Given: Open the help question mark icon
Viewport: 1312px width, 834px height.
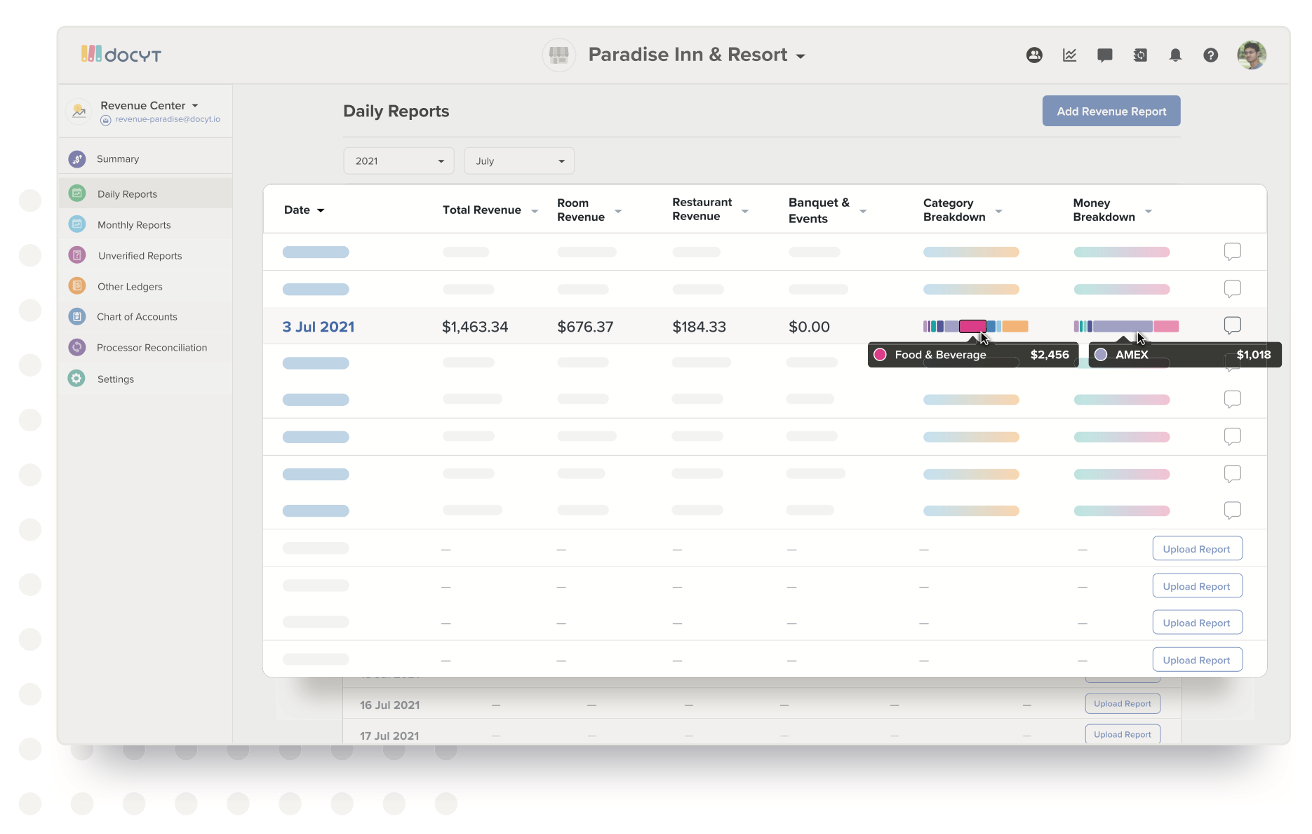Looking at the screenshot, I should (1211, 55).
